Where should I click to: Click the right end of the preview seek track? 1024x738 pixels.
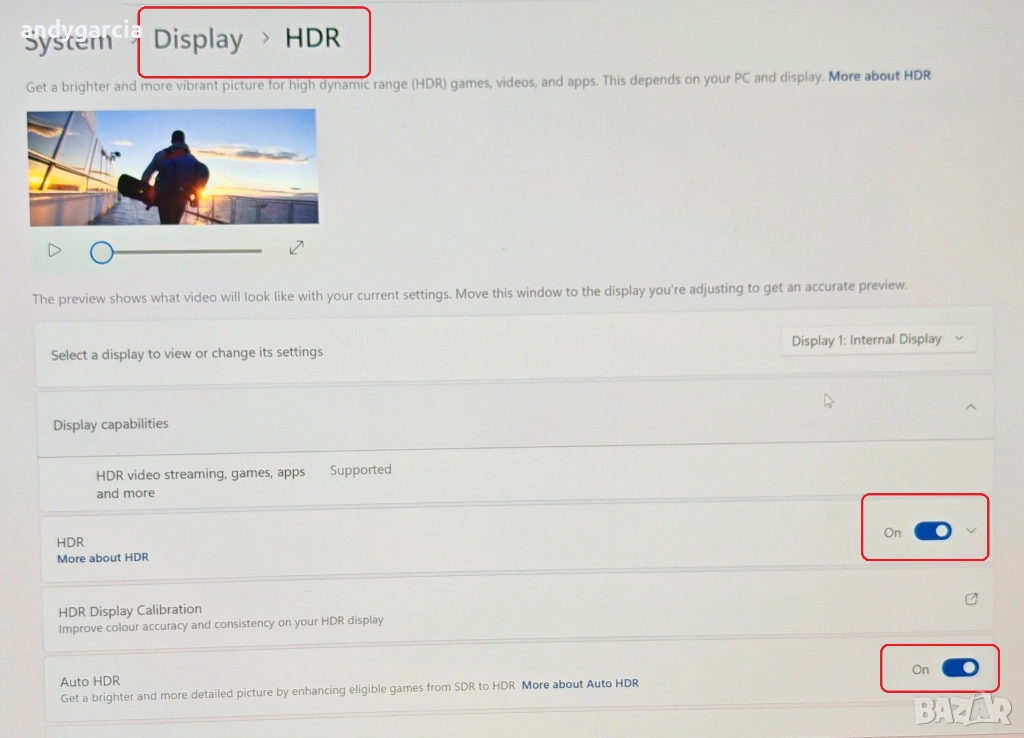tap(259, 251)
